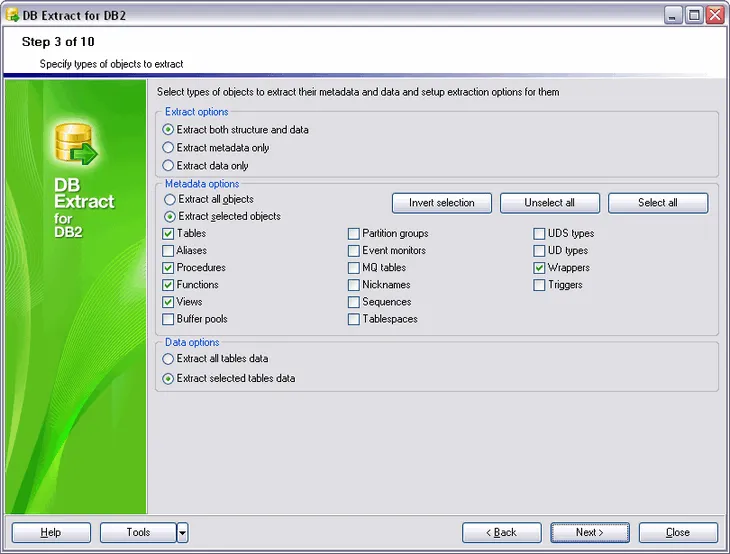Click the DB Extract database logo in sidebar
Viewport: 730px width, 554px height.
[76, 144]
